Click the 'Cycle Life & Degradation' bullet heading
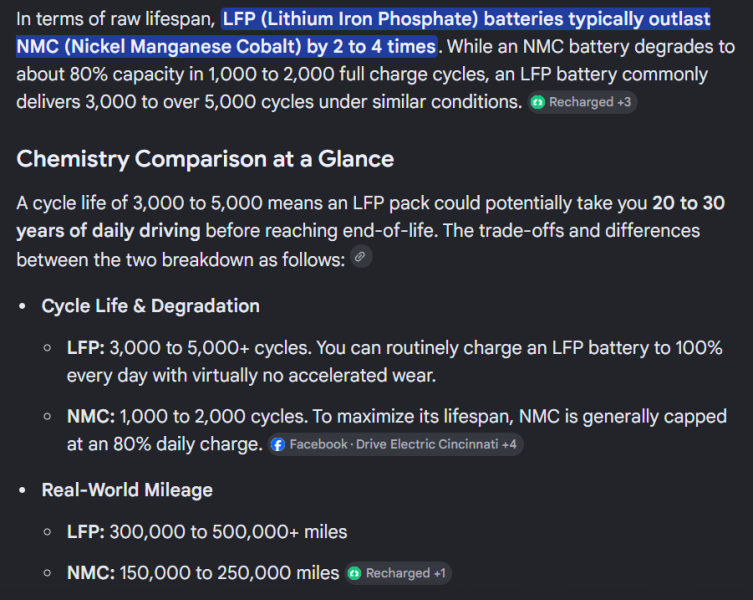The width and height of the screenshot is (753, 600). (x=150, y=306)
